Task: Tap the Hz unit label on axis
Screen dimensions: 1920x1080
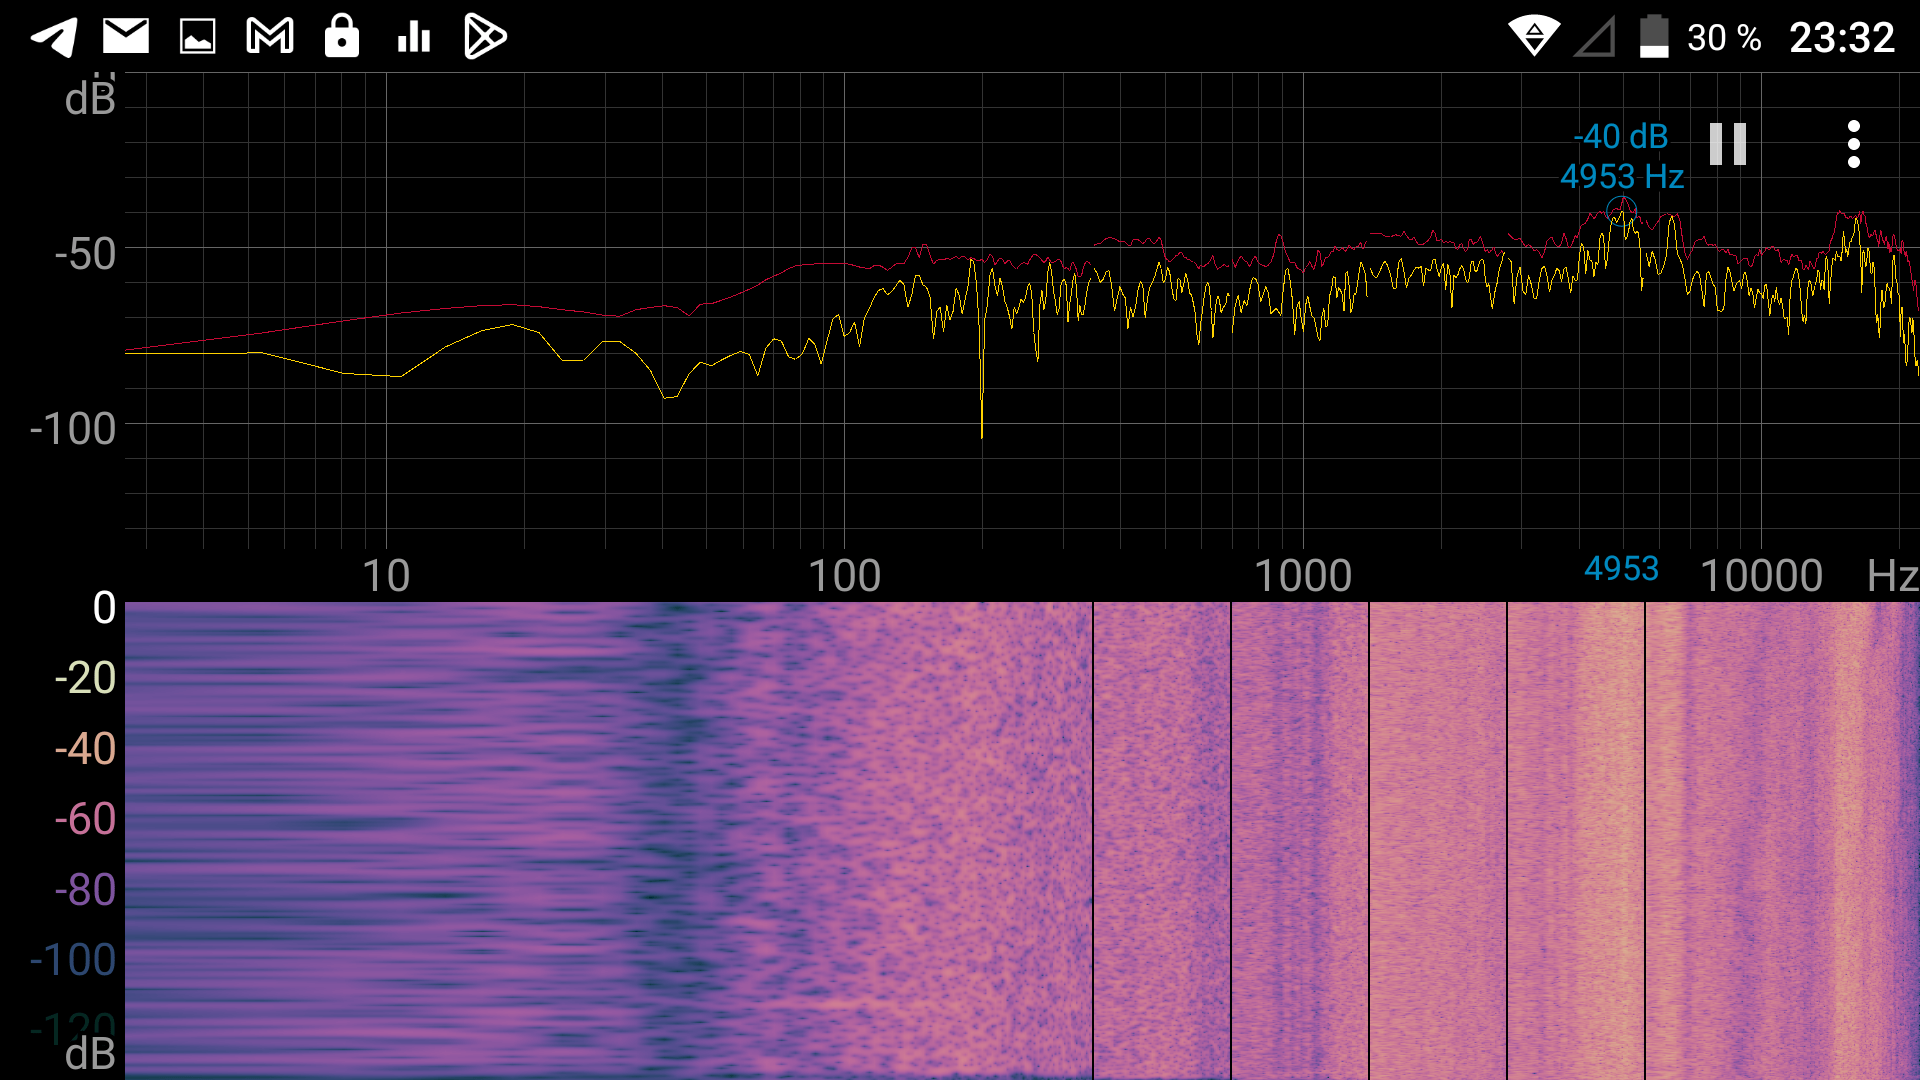Action: click(1892, 576)
